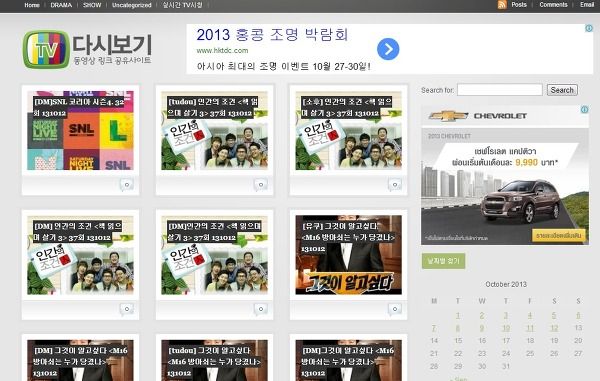Select October 6 in the calendar
The image size is (600, 381).
[578, 316]
